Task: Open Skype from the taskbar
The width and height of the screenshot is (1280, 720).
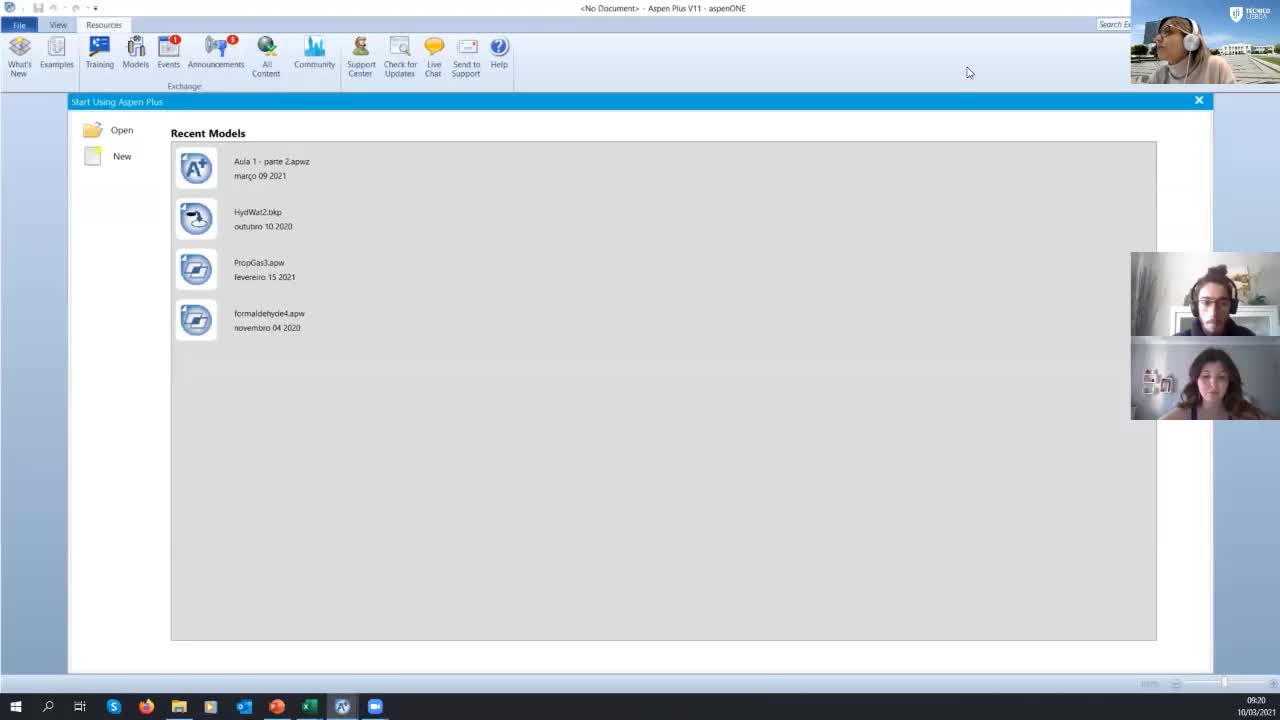Action: (114, 706)
